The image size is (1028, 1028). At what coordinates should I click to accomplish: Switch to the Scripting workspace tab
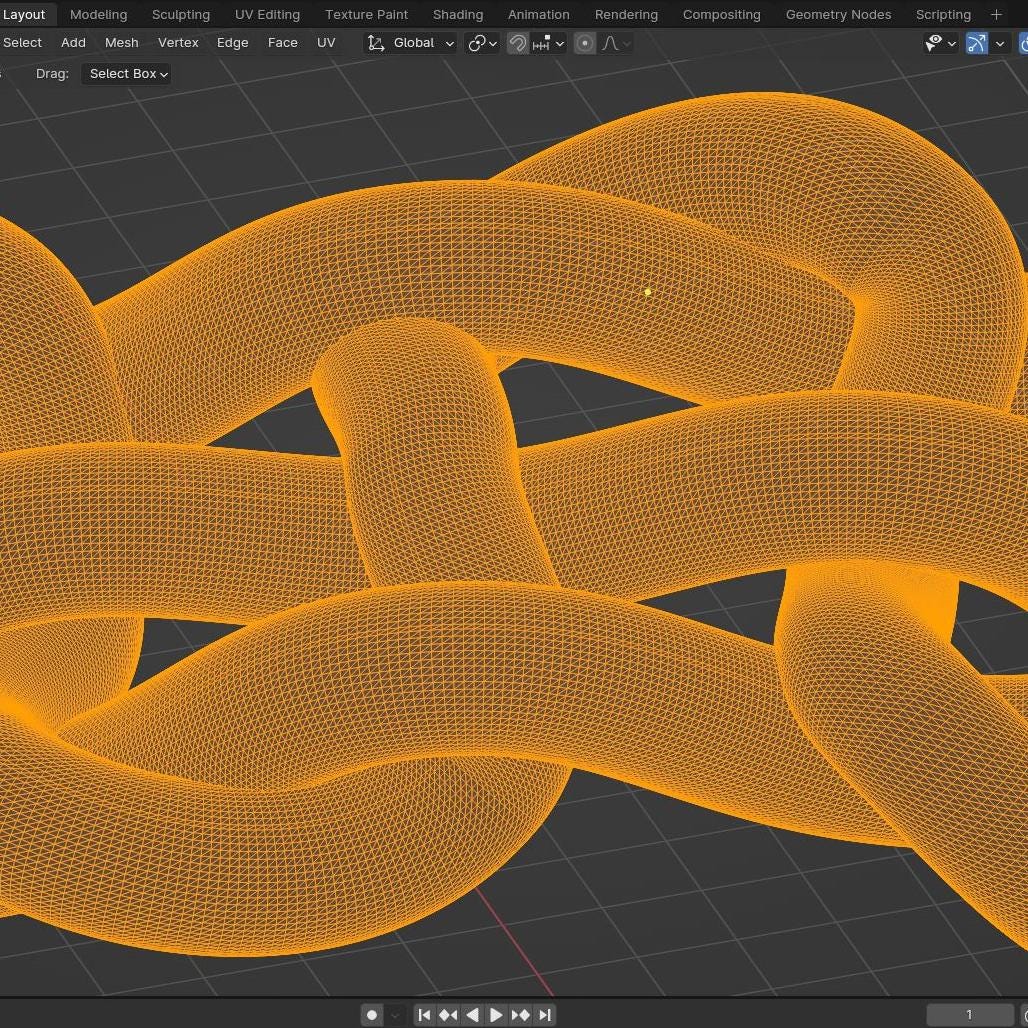943,14
